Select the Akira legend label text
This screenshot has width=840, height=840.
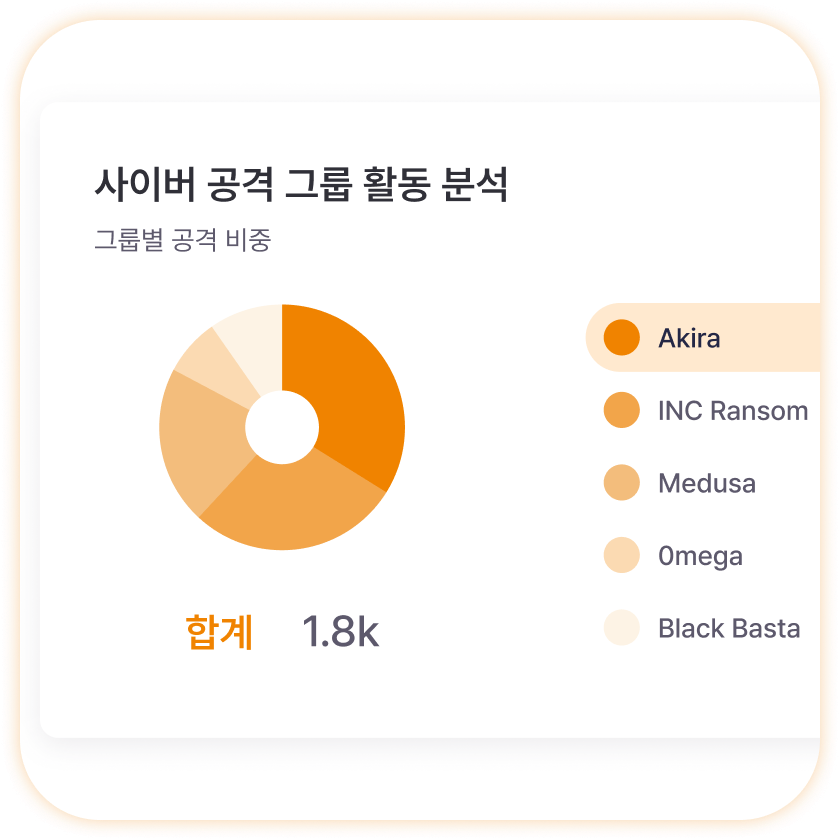click(689, 338)
